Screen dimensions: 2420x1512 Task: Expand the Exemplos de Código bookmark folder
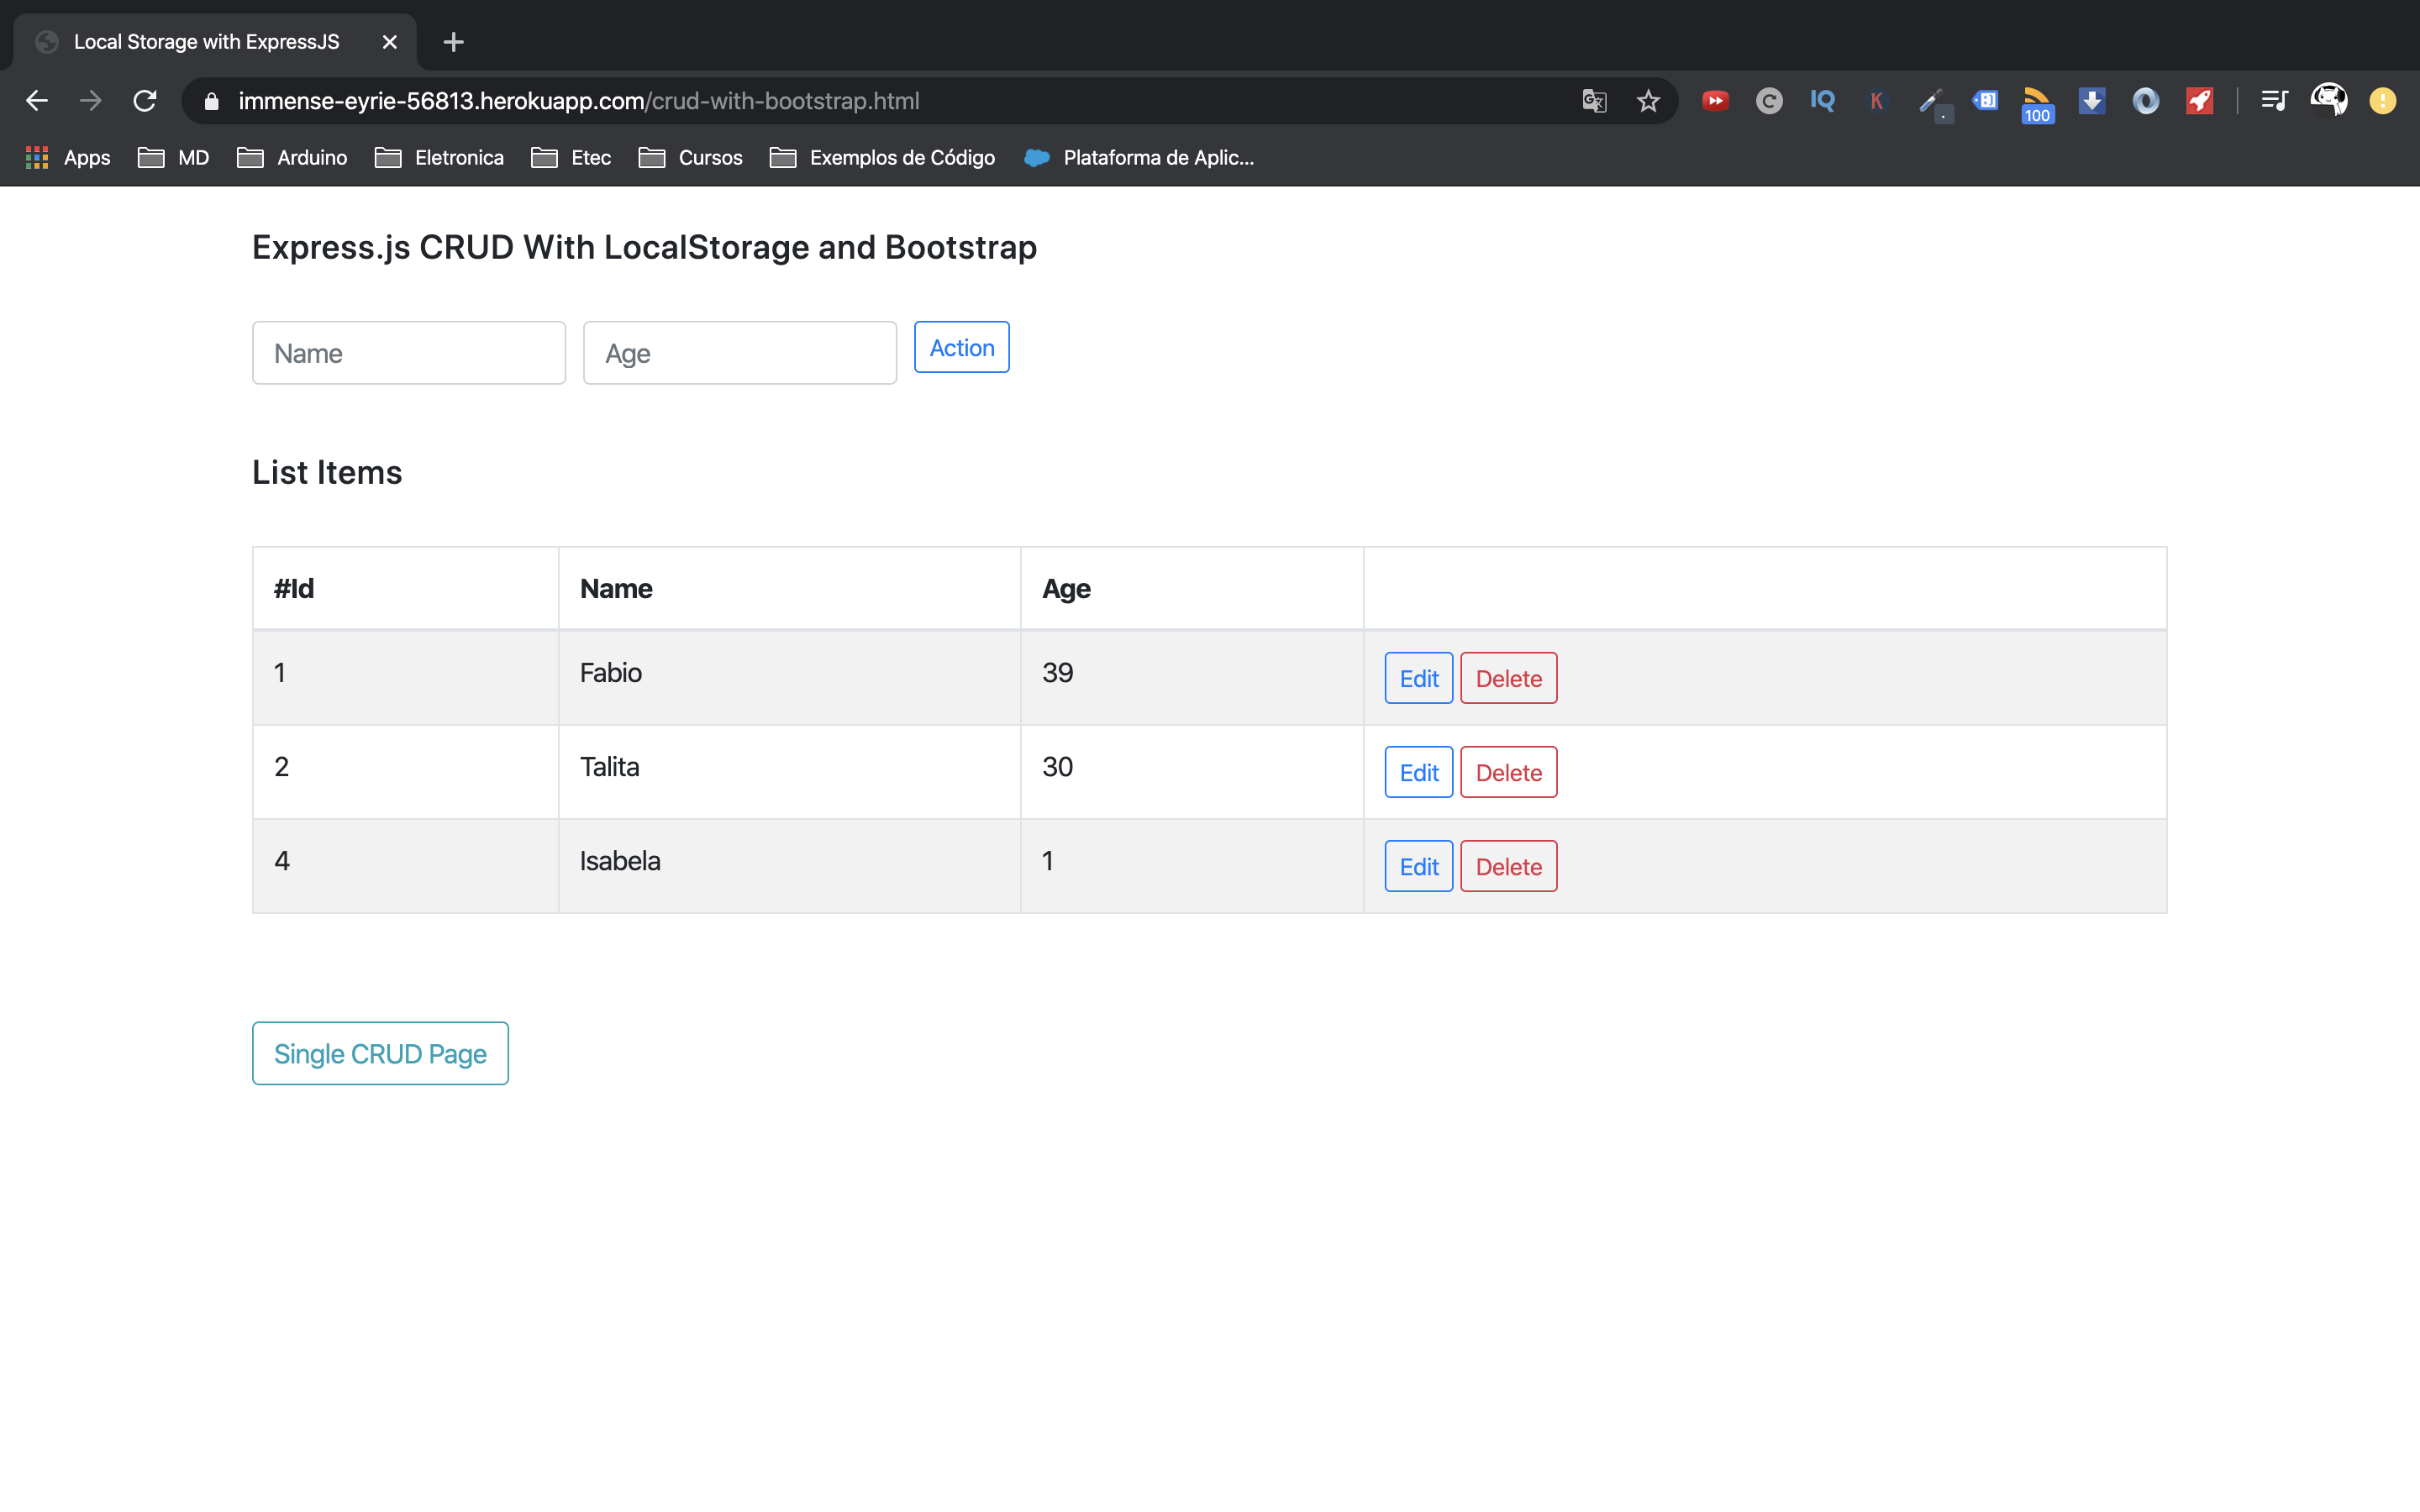(x=882, y=157)
